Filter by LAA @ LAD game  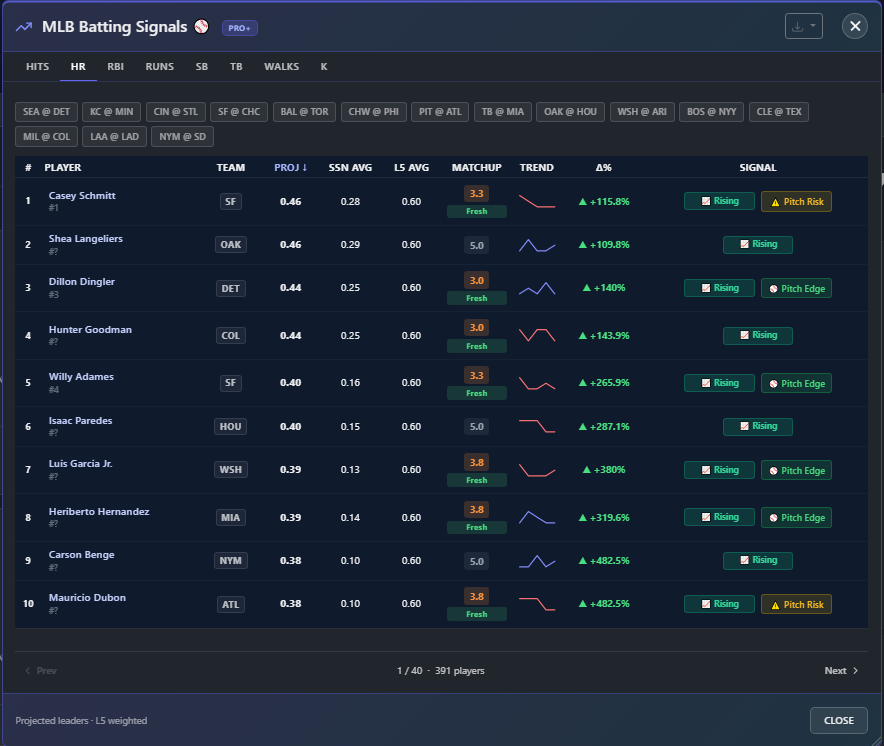(114, 136)
